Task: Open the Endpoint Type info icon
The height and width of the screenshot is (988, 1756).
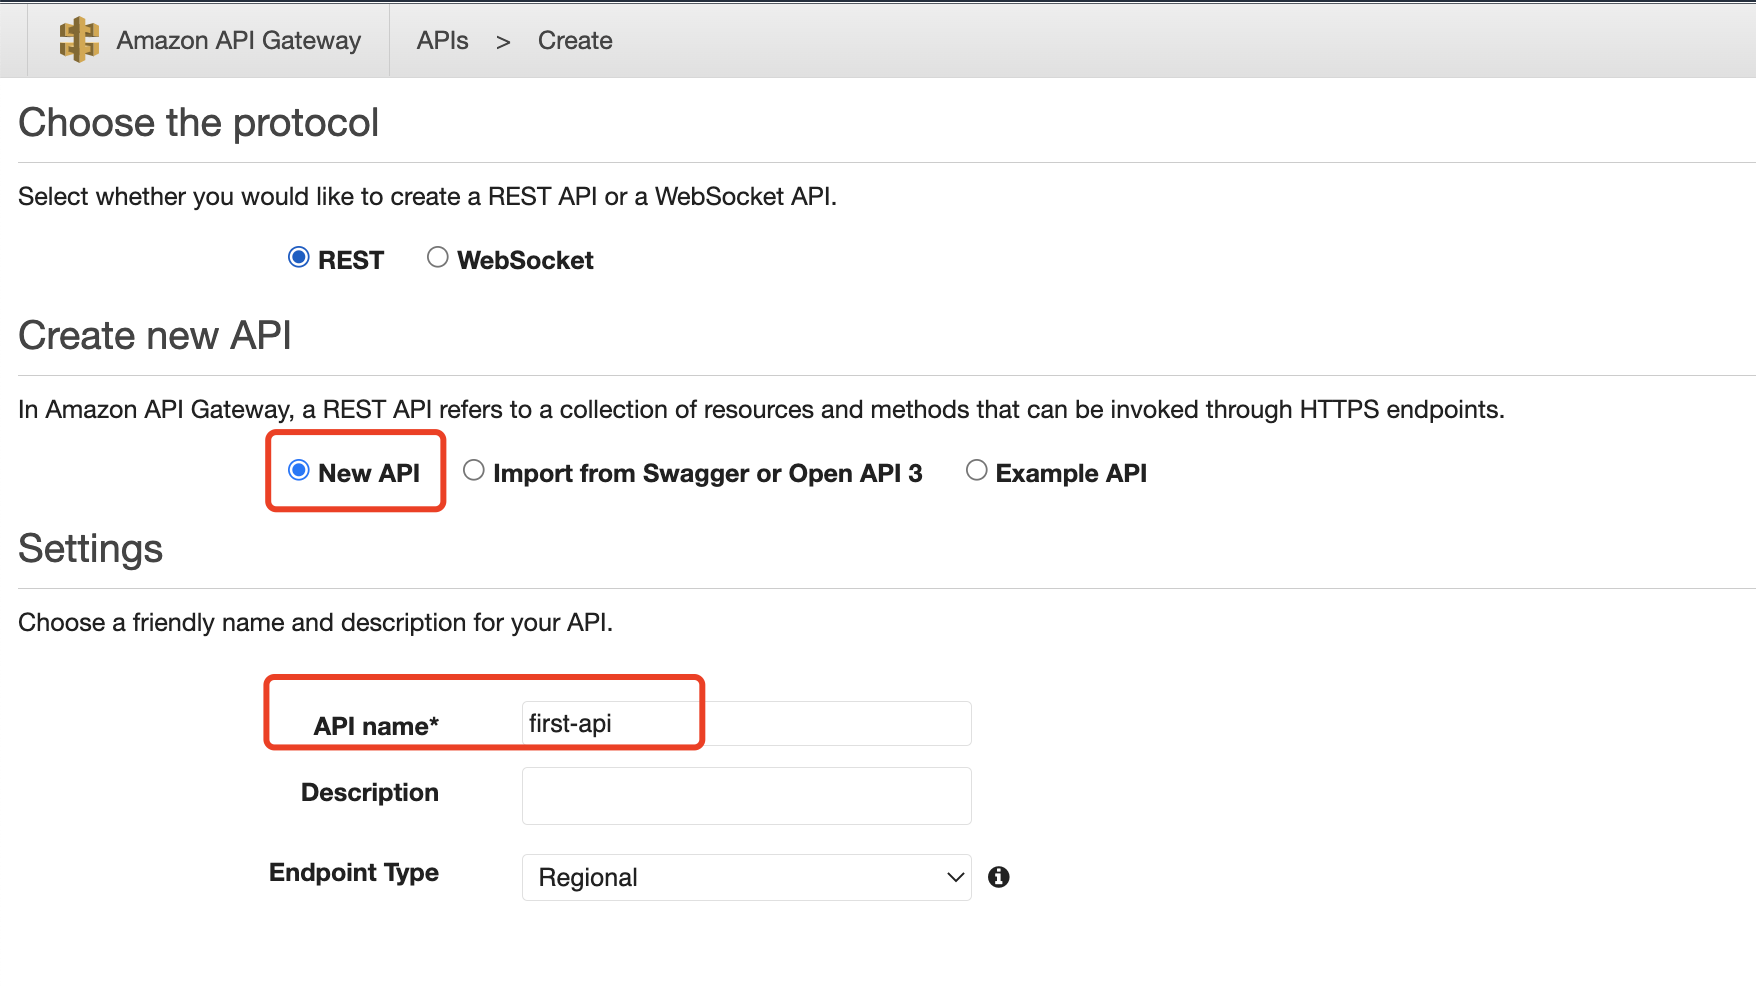Action: 998,877
